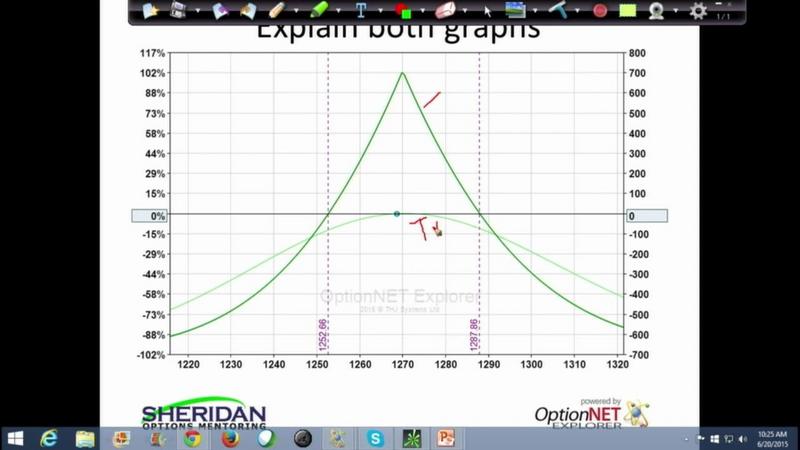Click the OptionNET Explorer logo
This screenshot has height=450, width=800.
click(592, 414)
